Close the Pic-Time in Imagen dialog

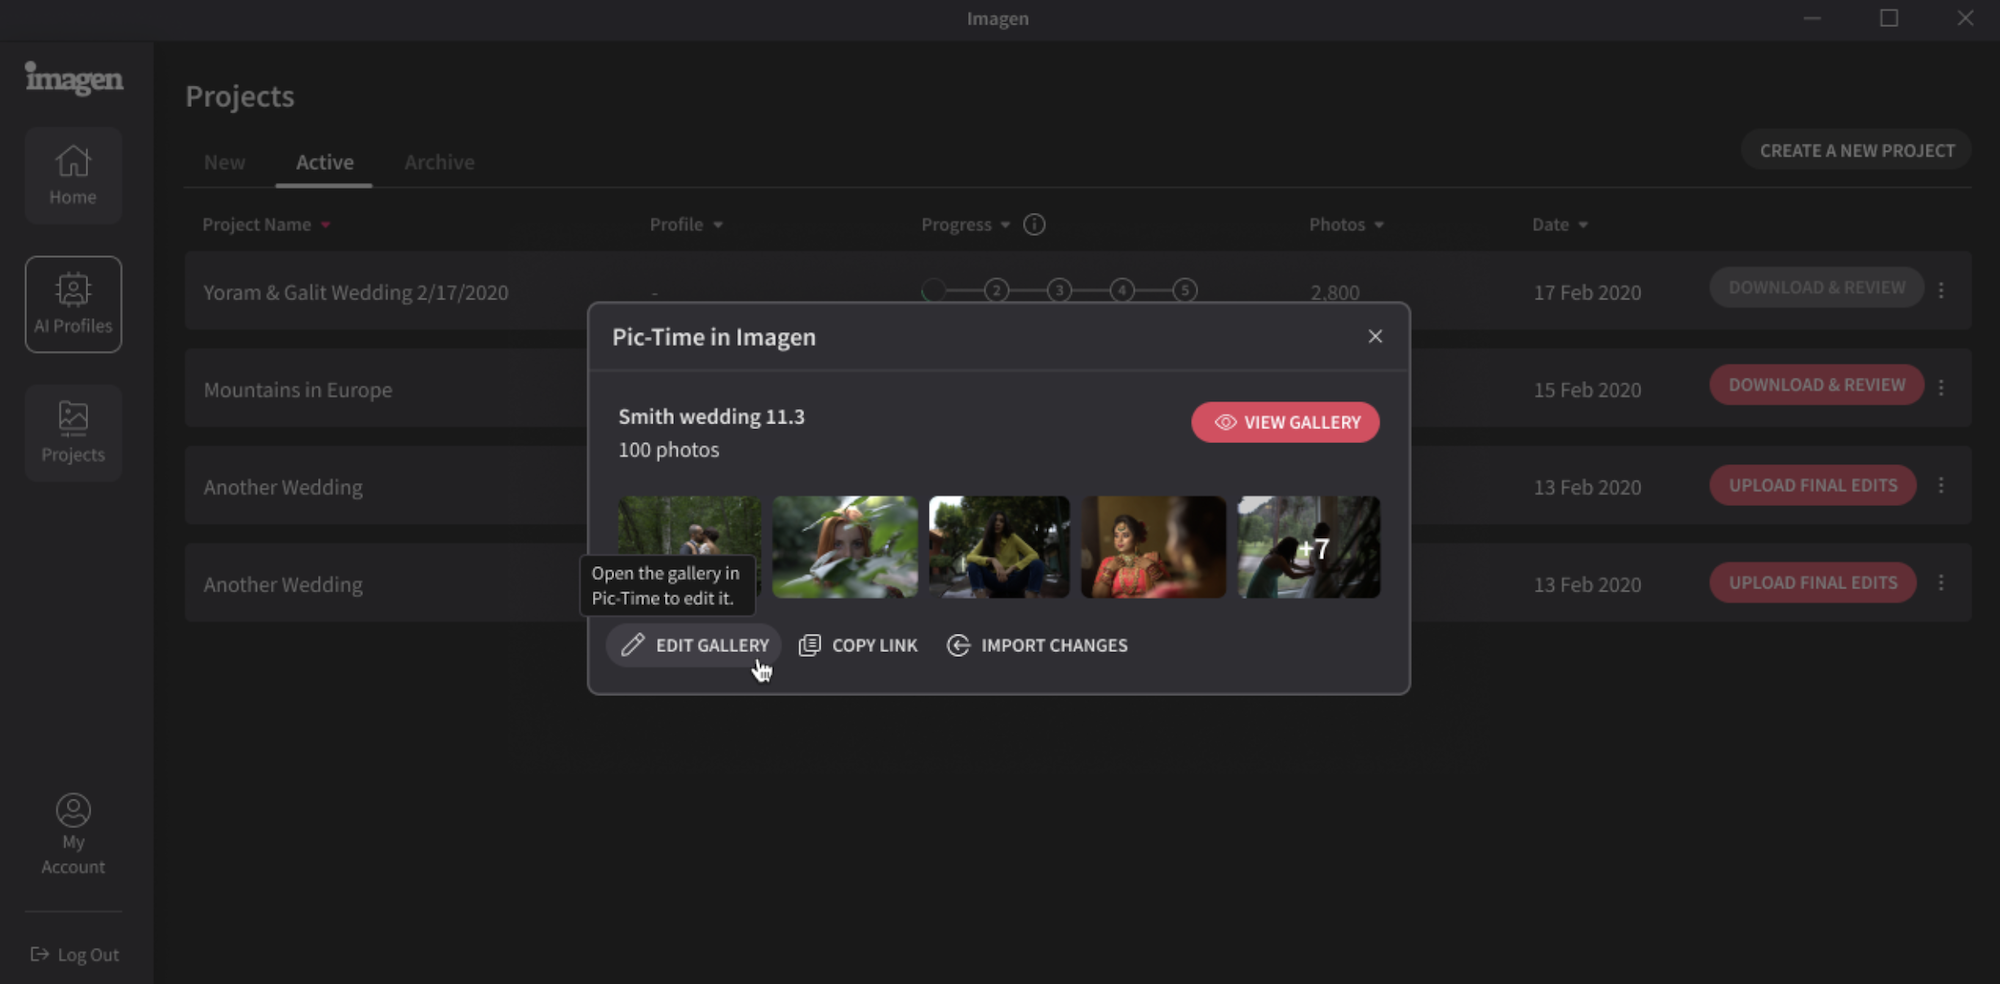click(1375, 336)
